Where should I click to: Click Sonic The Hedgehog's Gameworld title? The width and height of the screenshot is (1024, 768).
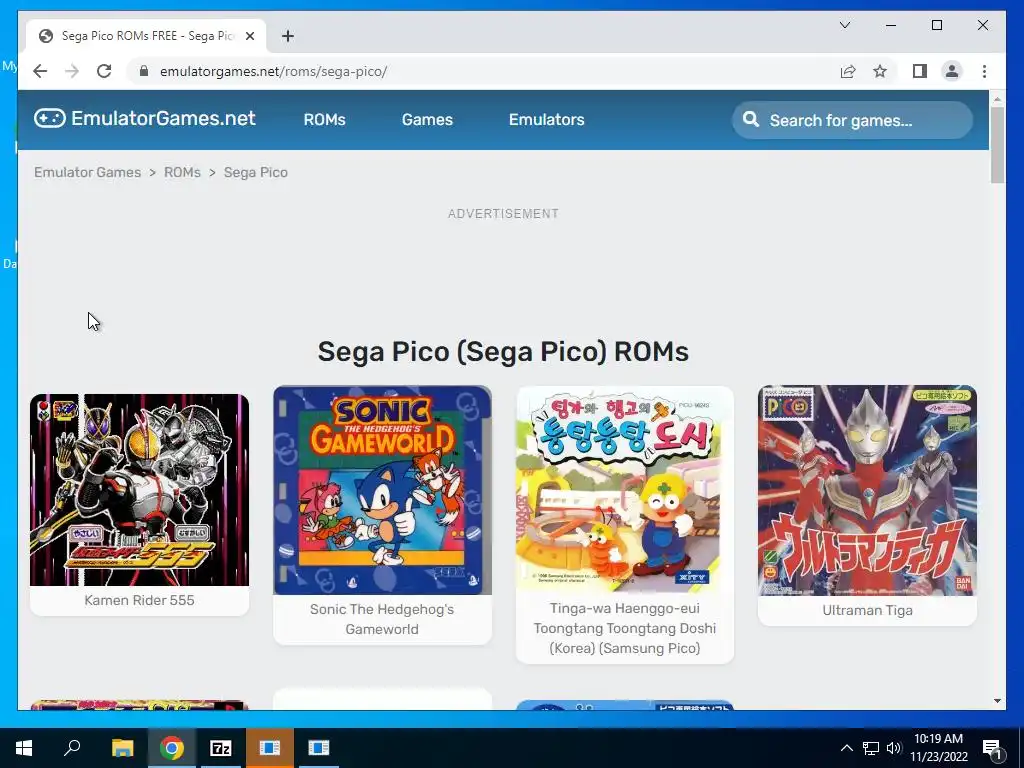tap(382, 619)
